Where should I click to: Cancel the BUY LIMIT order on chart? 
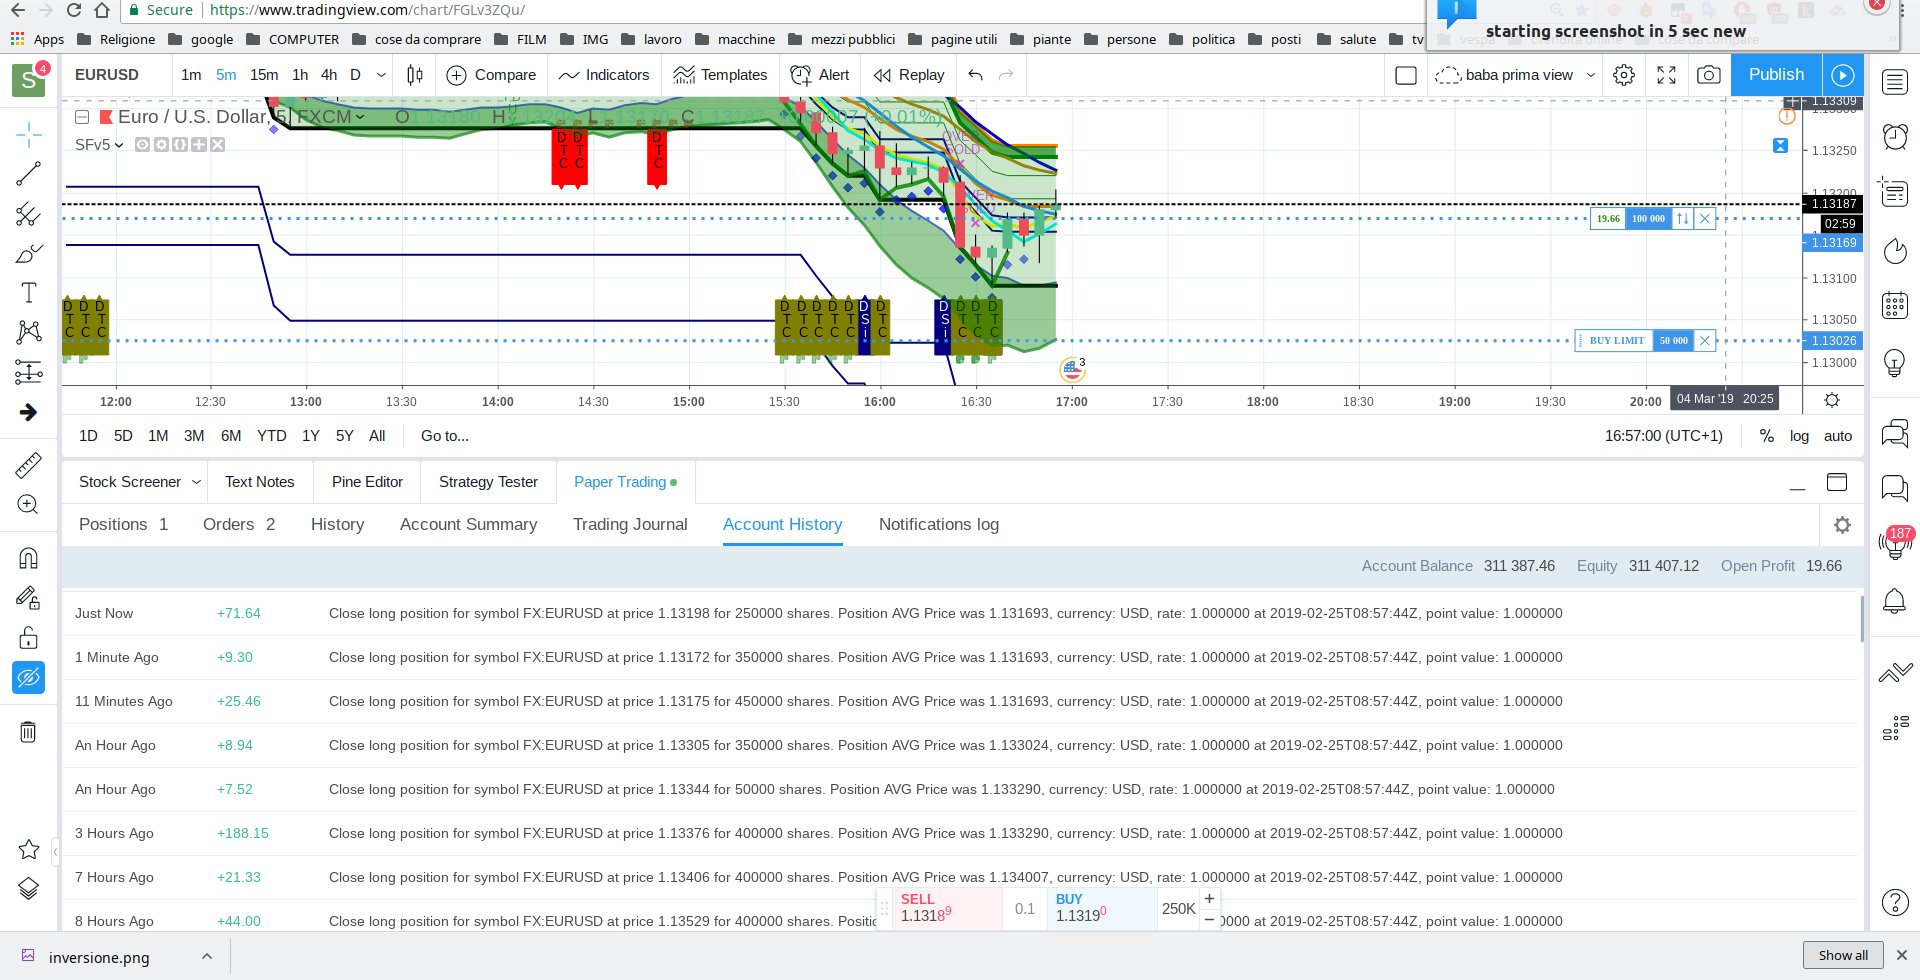1705,341
